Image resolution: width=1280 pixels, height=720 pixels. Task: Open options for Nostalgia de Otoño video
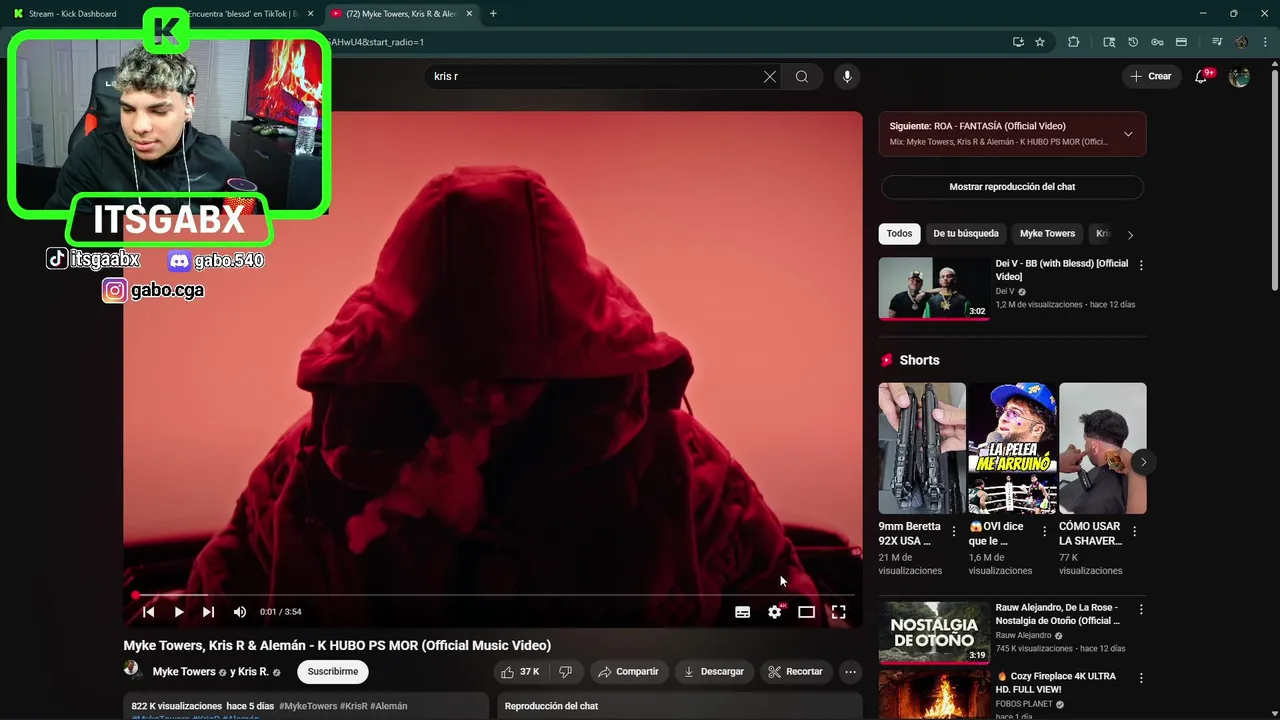(1141, 609)
